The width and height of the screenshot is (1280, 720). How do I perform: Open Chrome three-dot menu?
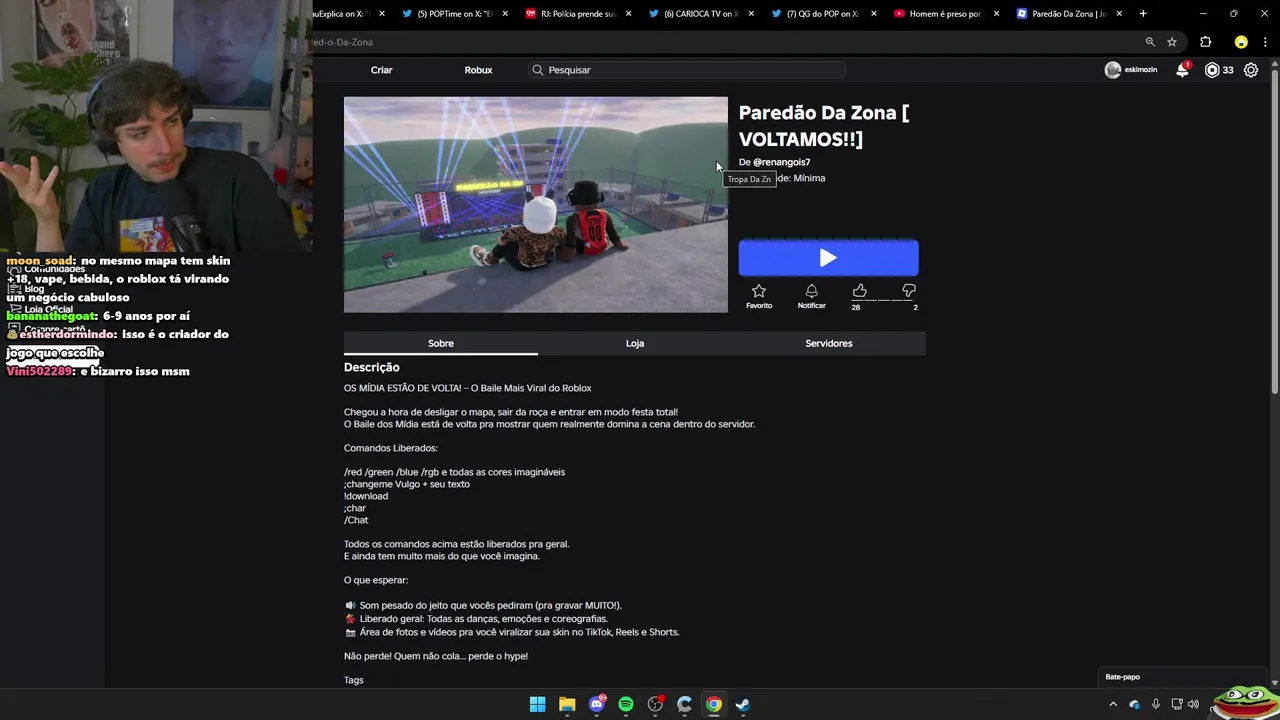1265,42
